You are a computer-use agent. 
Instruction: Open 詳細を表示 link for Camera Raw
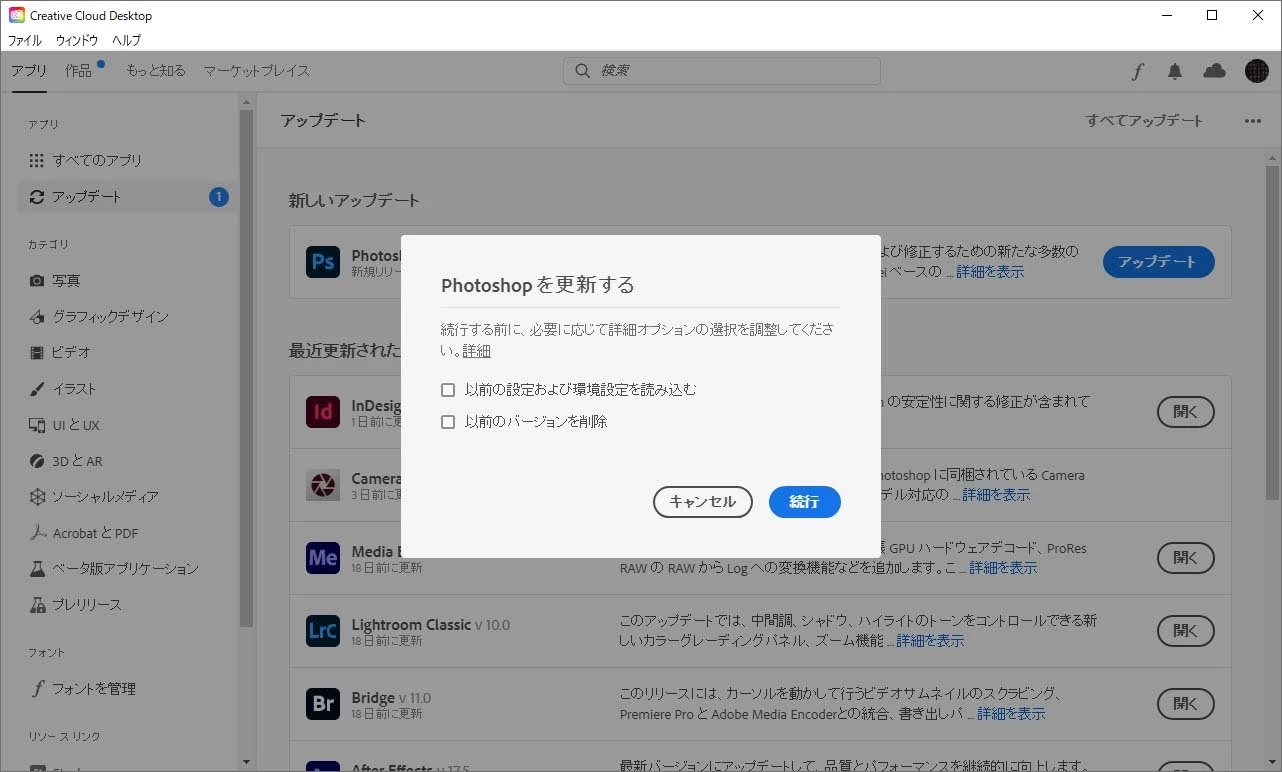click(x=996, y=495)
